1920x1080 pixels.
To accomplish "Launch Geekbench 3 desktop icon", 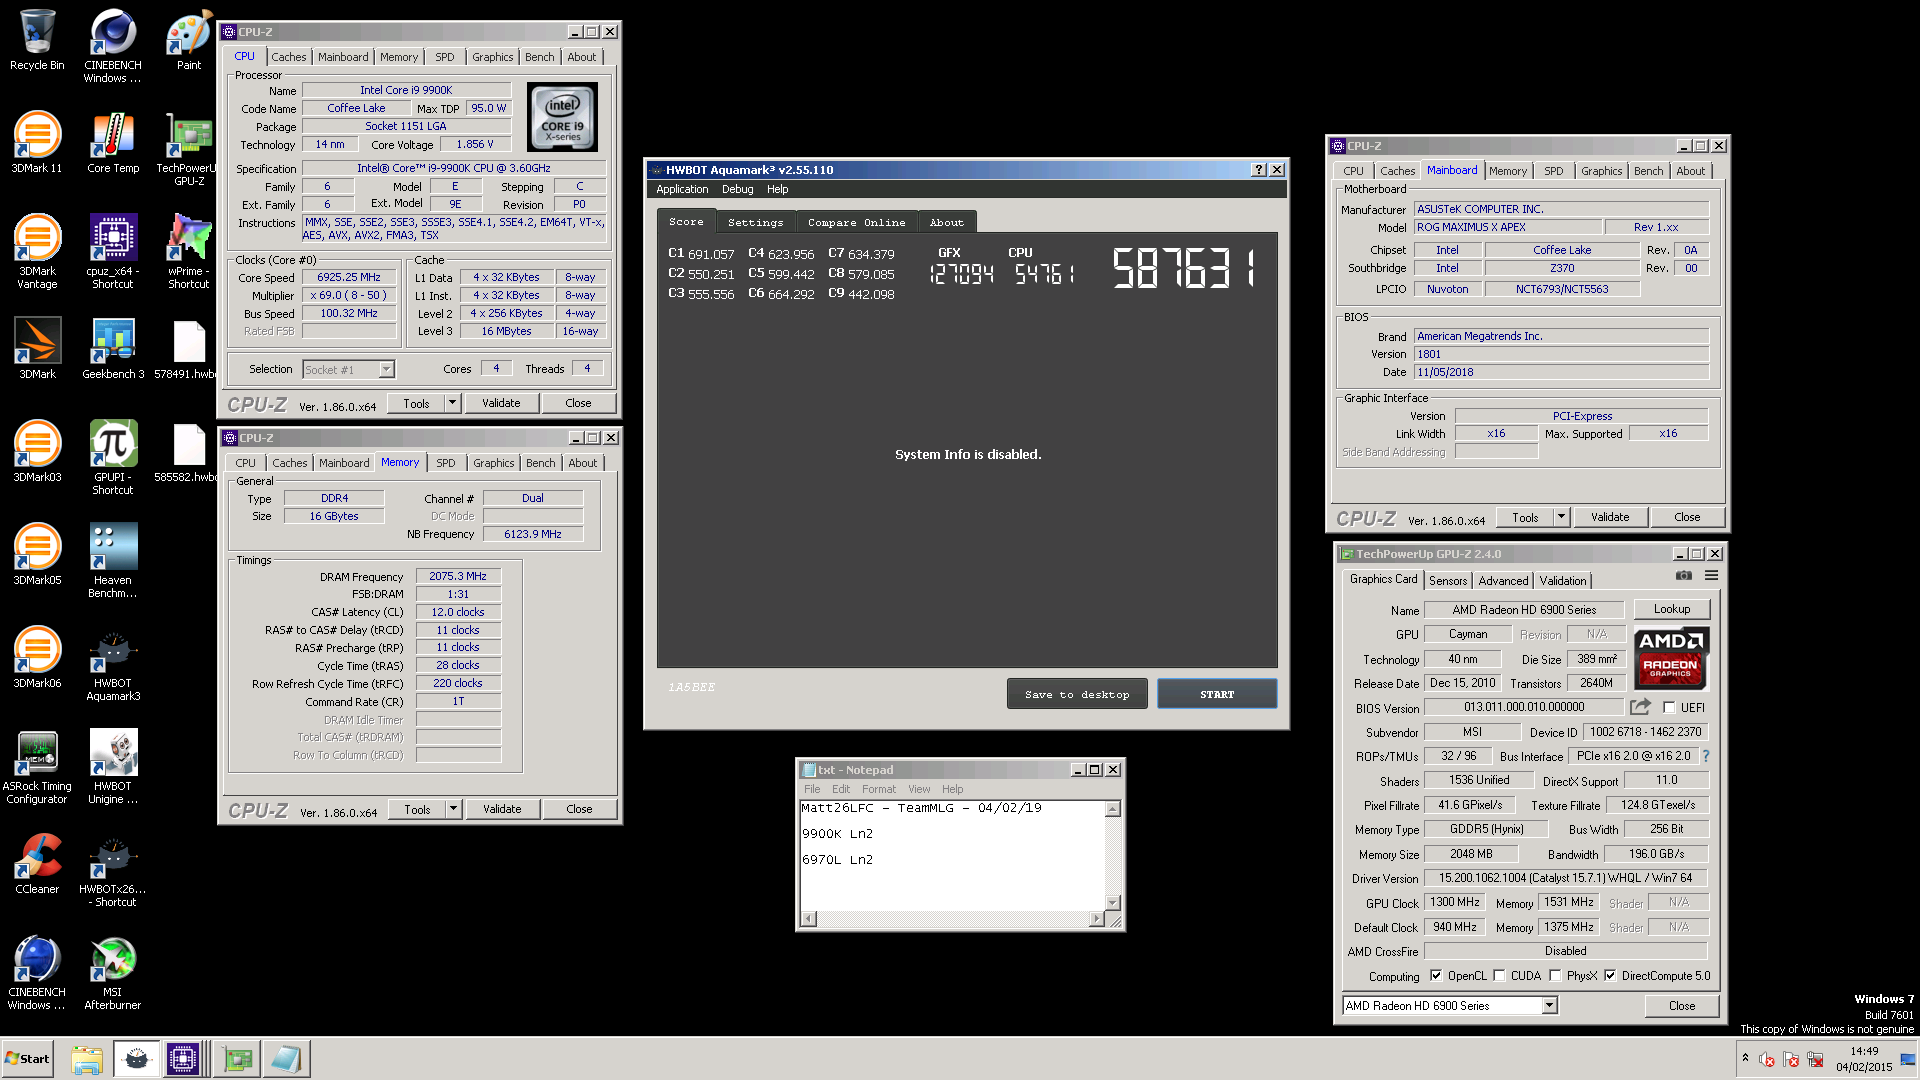I will (113, 349).
